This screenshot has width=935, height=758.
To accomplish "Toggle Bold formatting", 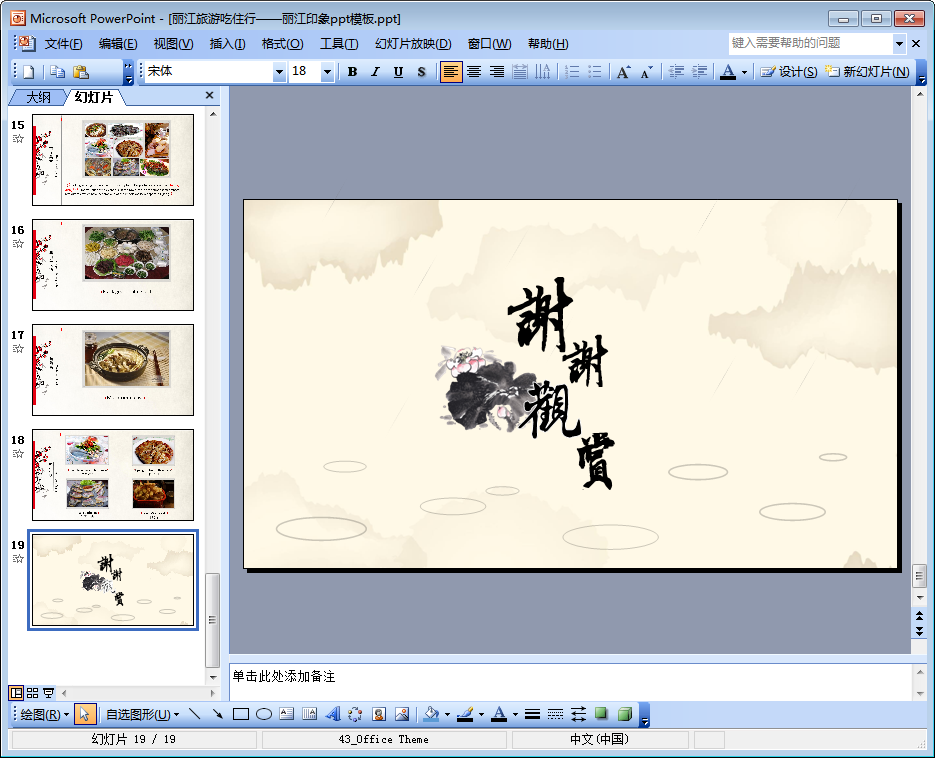I will (352, 72).
